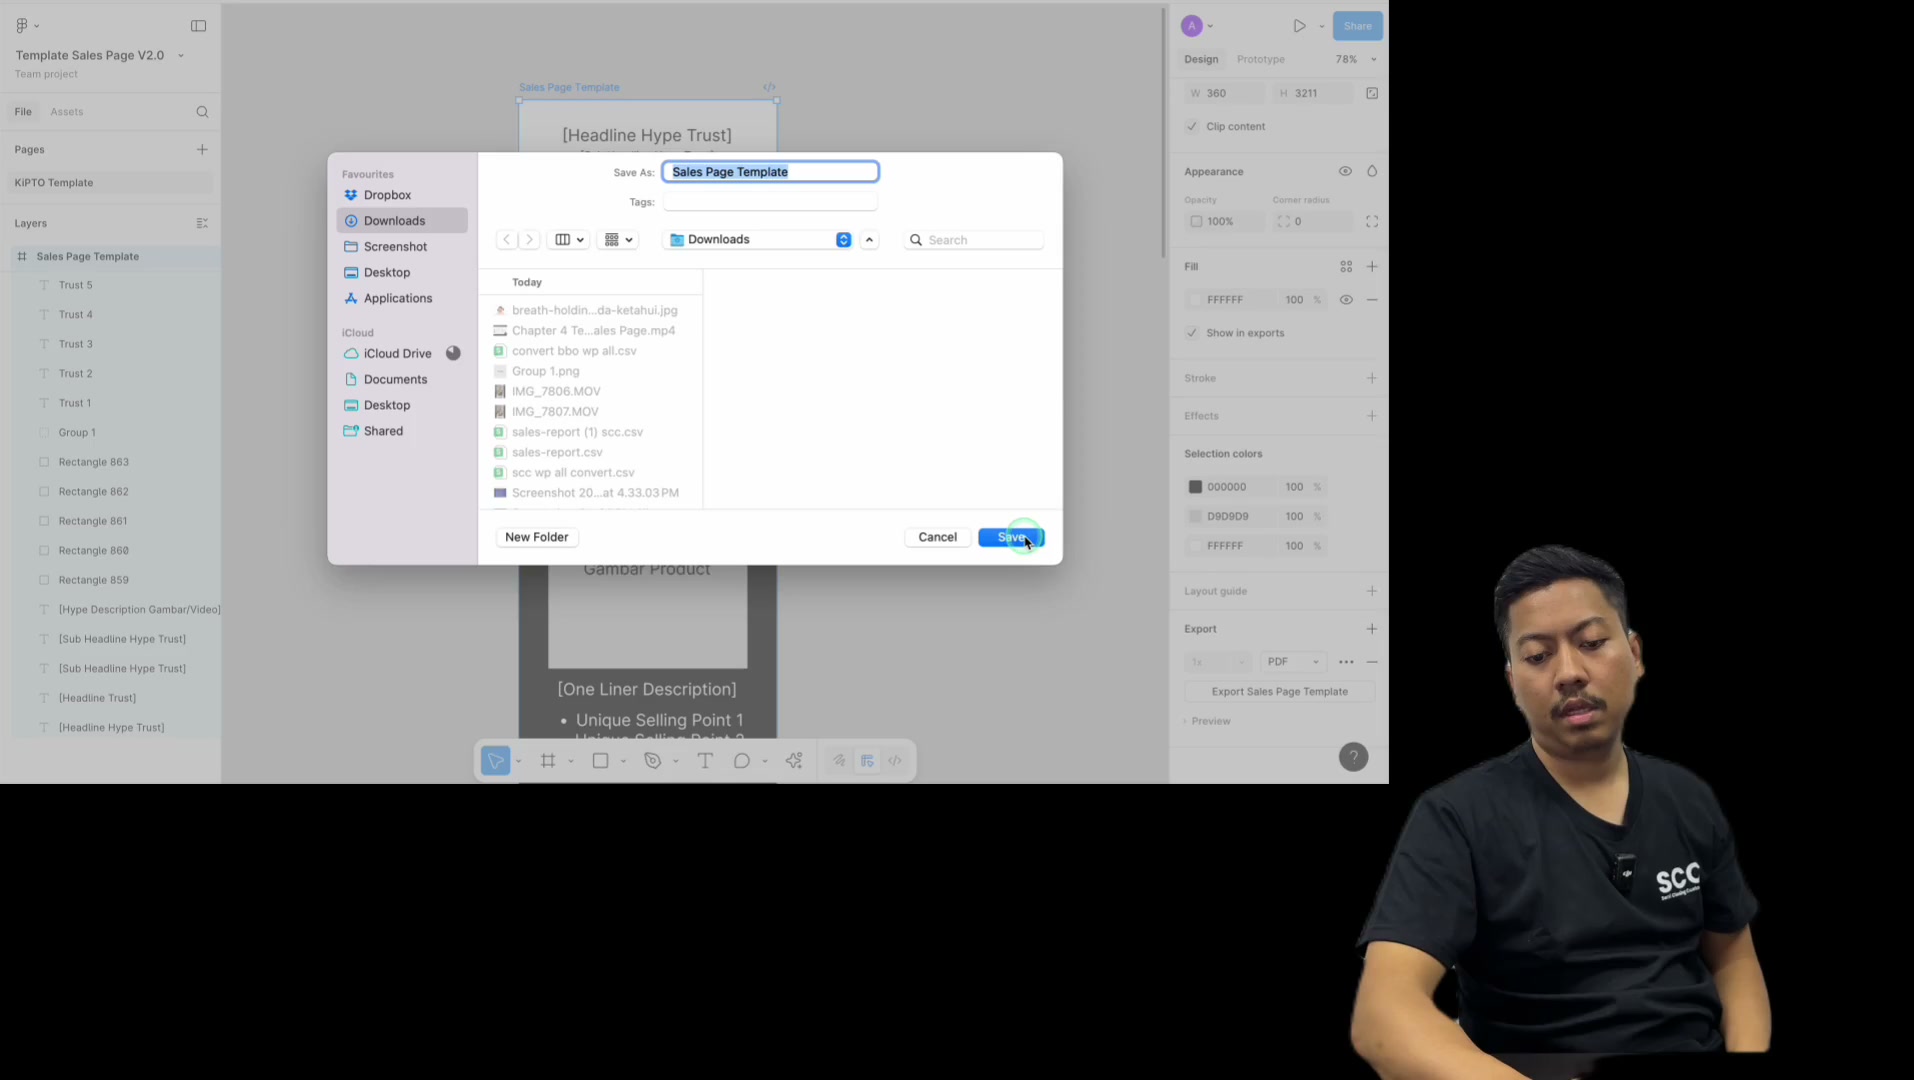Click the Save button in dialog

1011,537
